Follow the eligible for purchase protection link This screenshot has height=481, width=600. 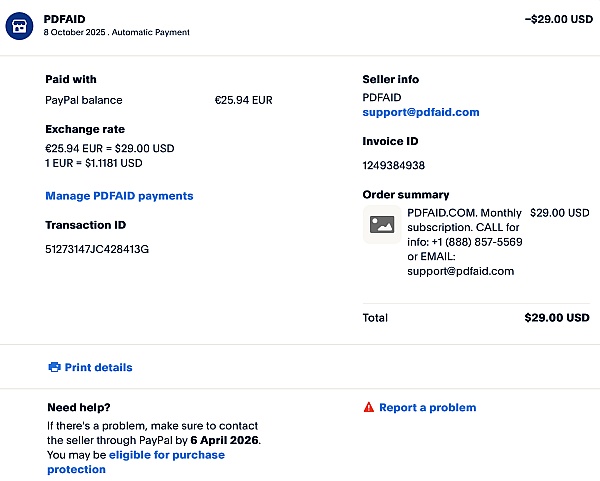[166, 455]
